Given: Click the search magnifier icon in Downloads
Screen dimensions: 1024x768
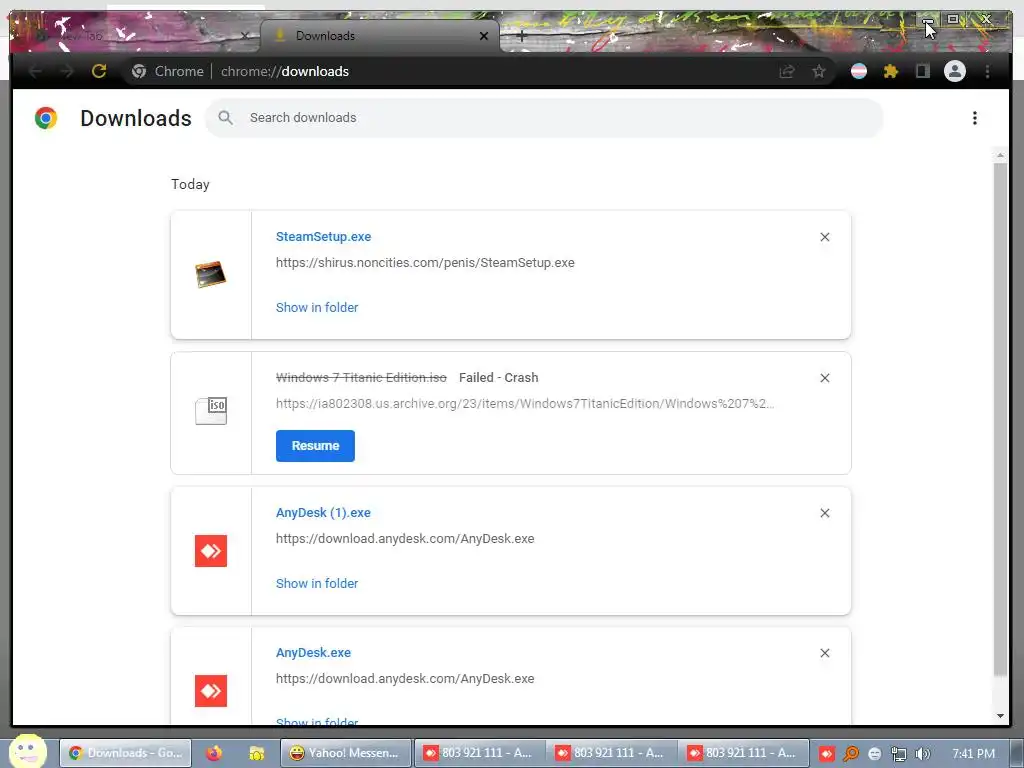Looking at the screenshot, I should click(225, 118).
